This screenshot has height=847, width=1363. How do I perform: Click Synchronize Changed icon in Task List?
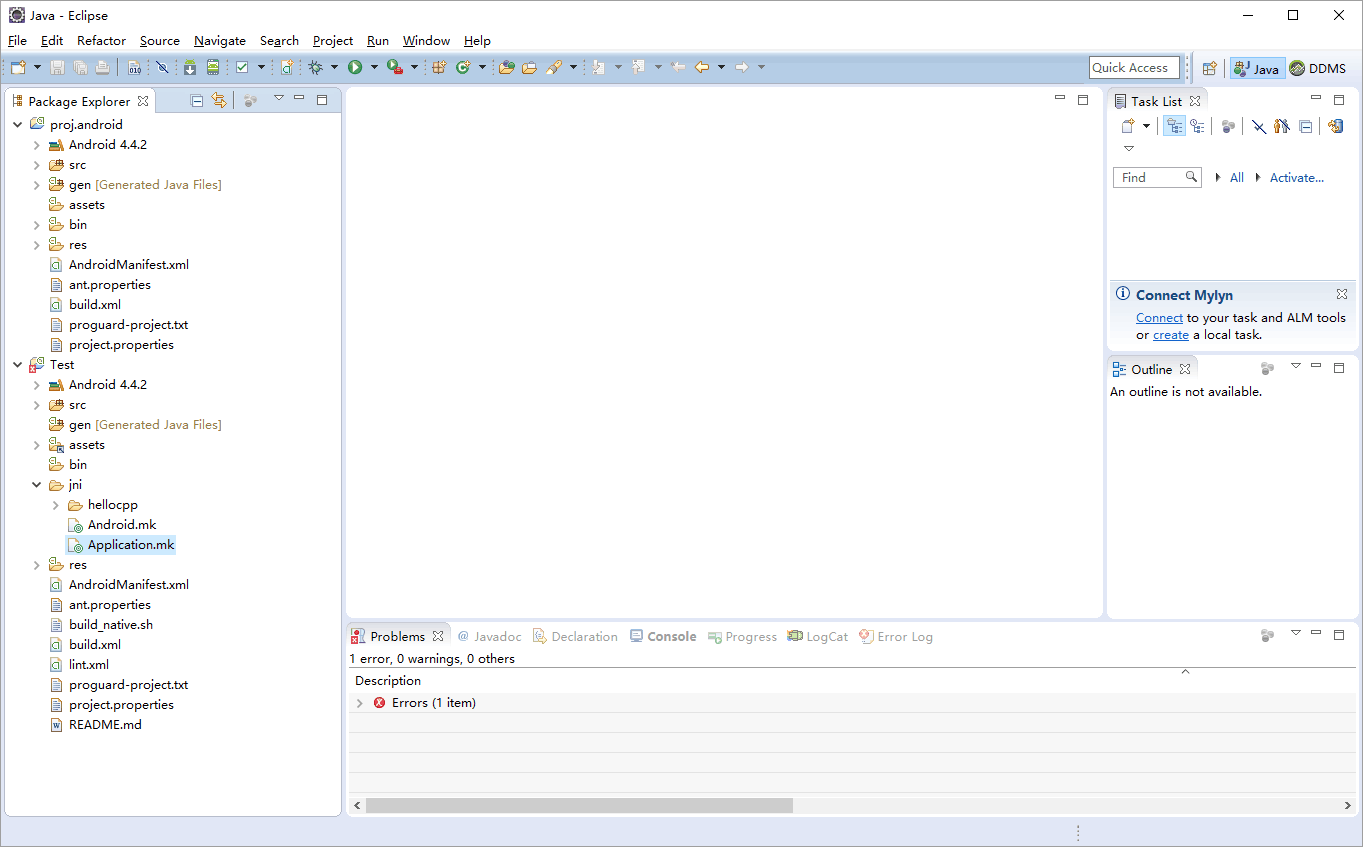(1335, 126)
